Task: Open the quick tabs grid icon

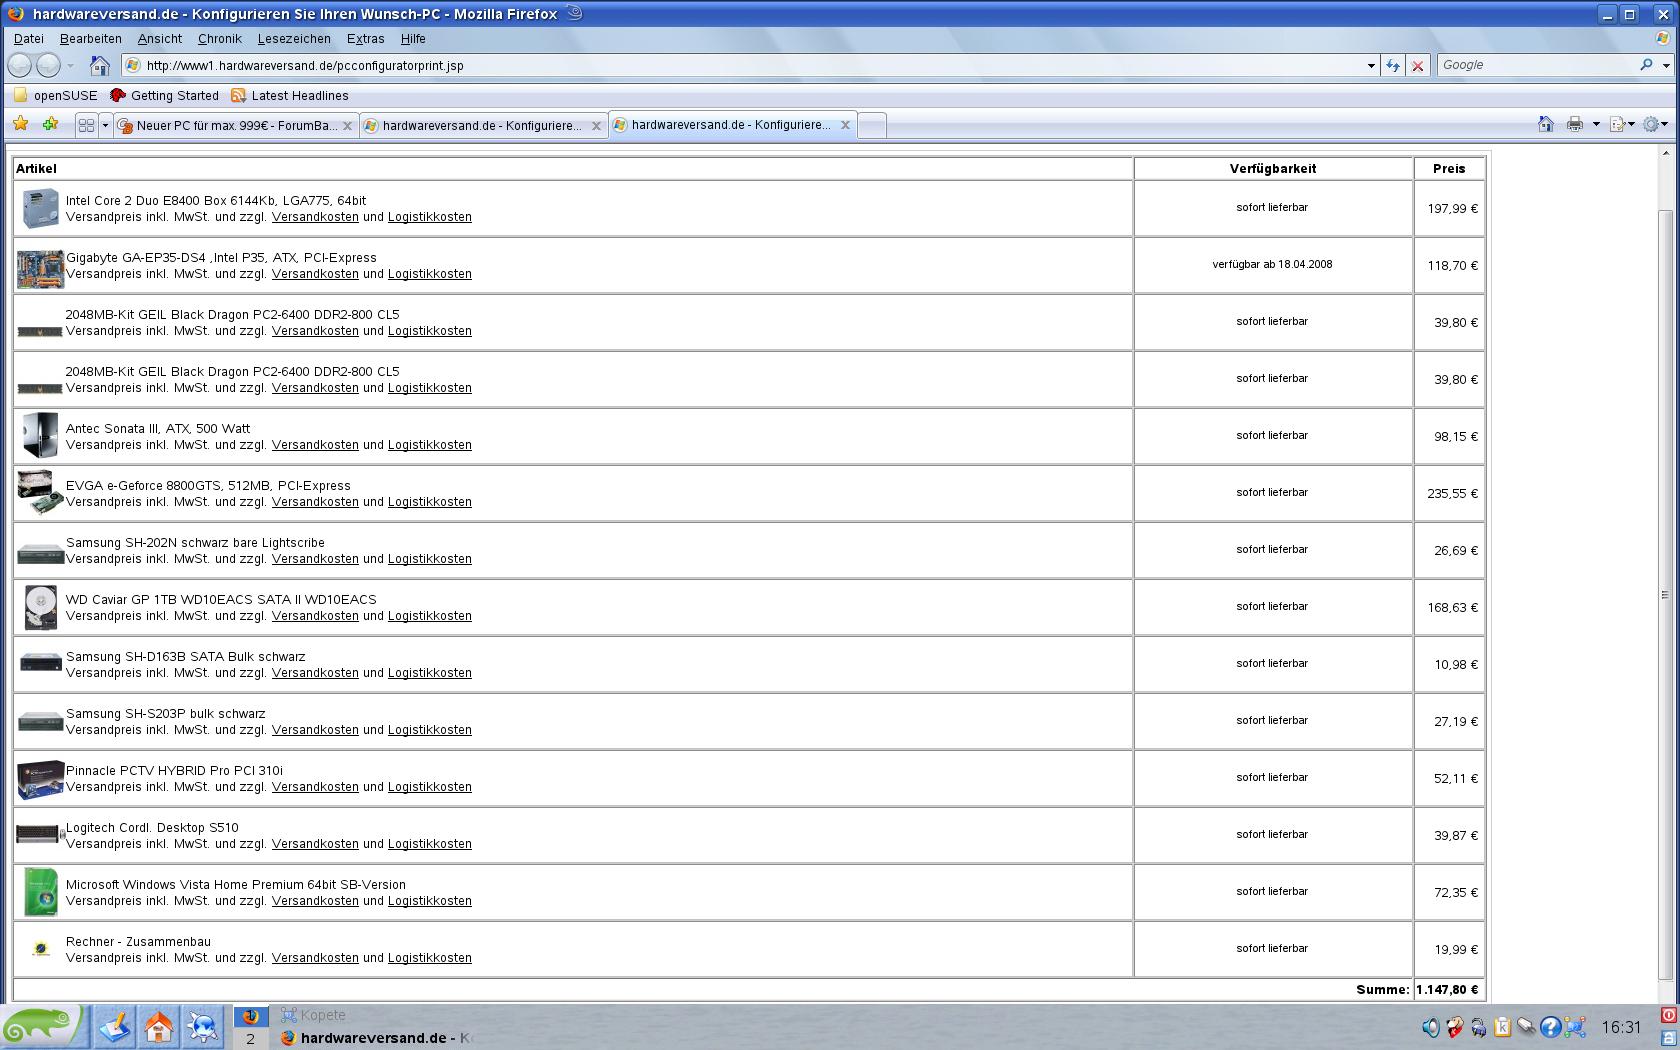Action: (x=86, y=125)
